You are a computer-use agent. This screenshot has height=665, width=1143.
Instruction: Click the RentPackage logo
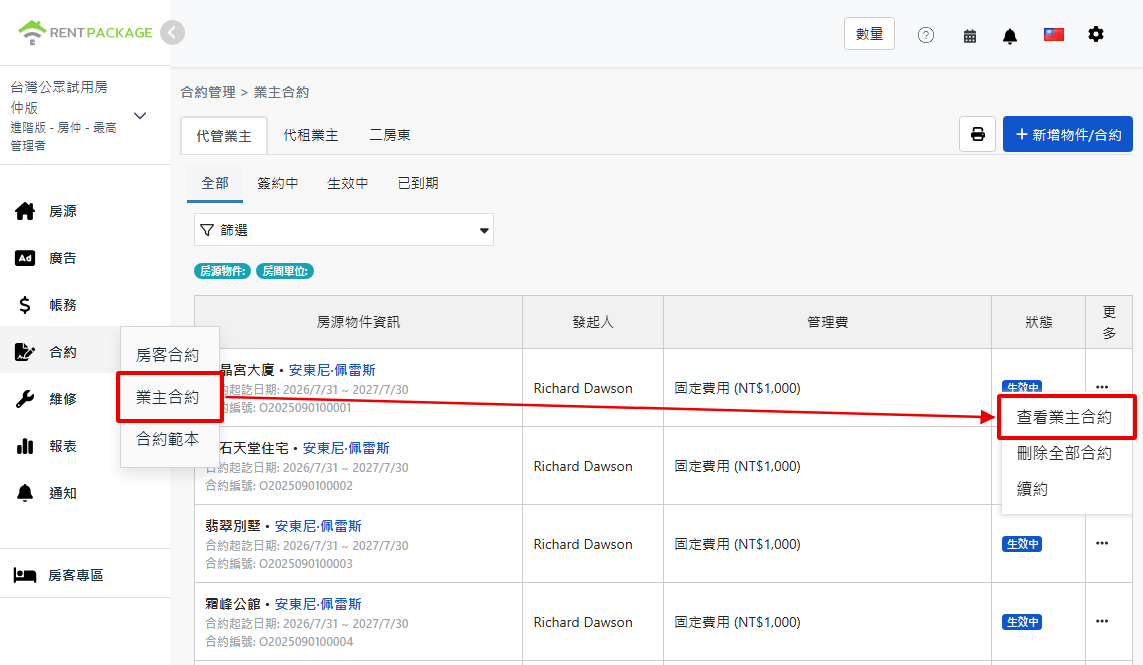tap(85, 32)
